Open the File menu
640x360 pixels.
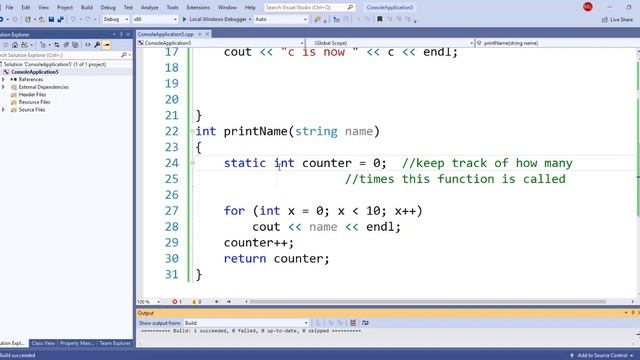point(9,7)
